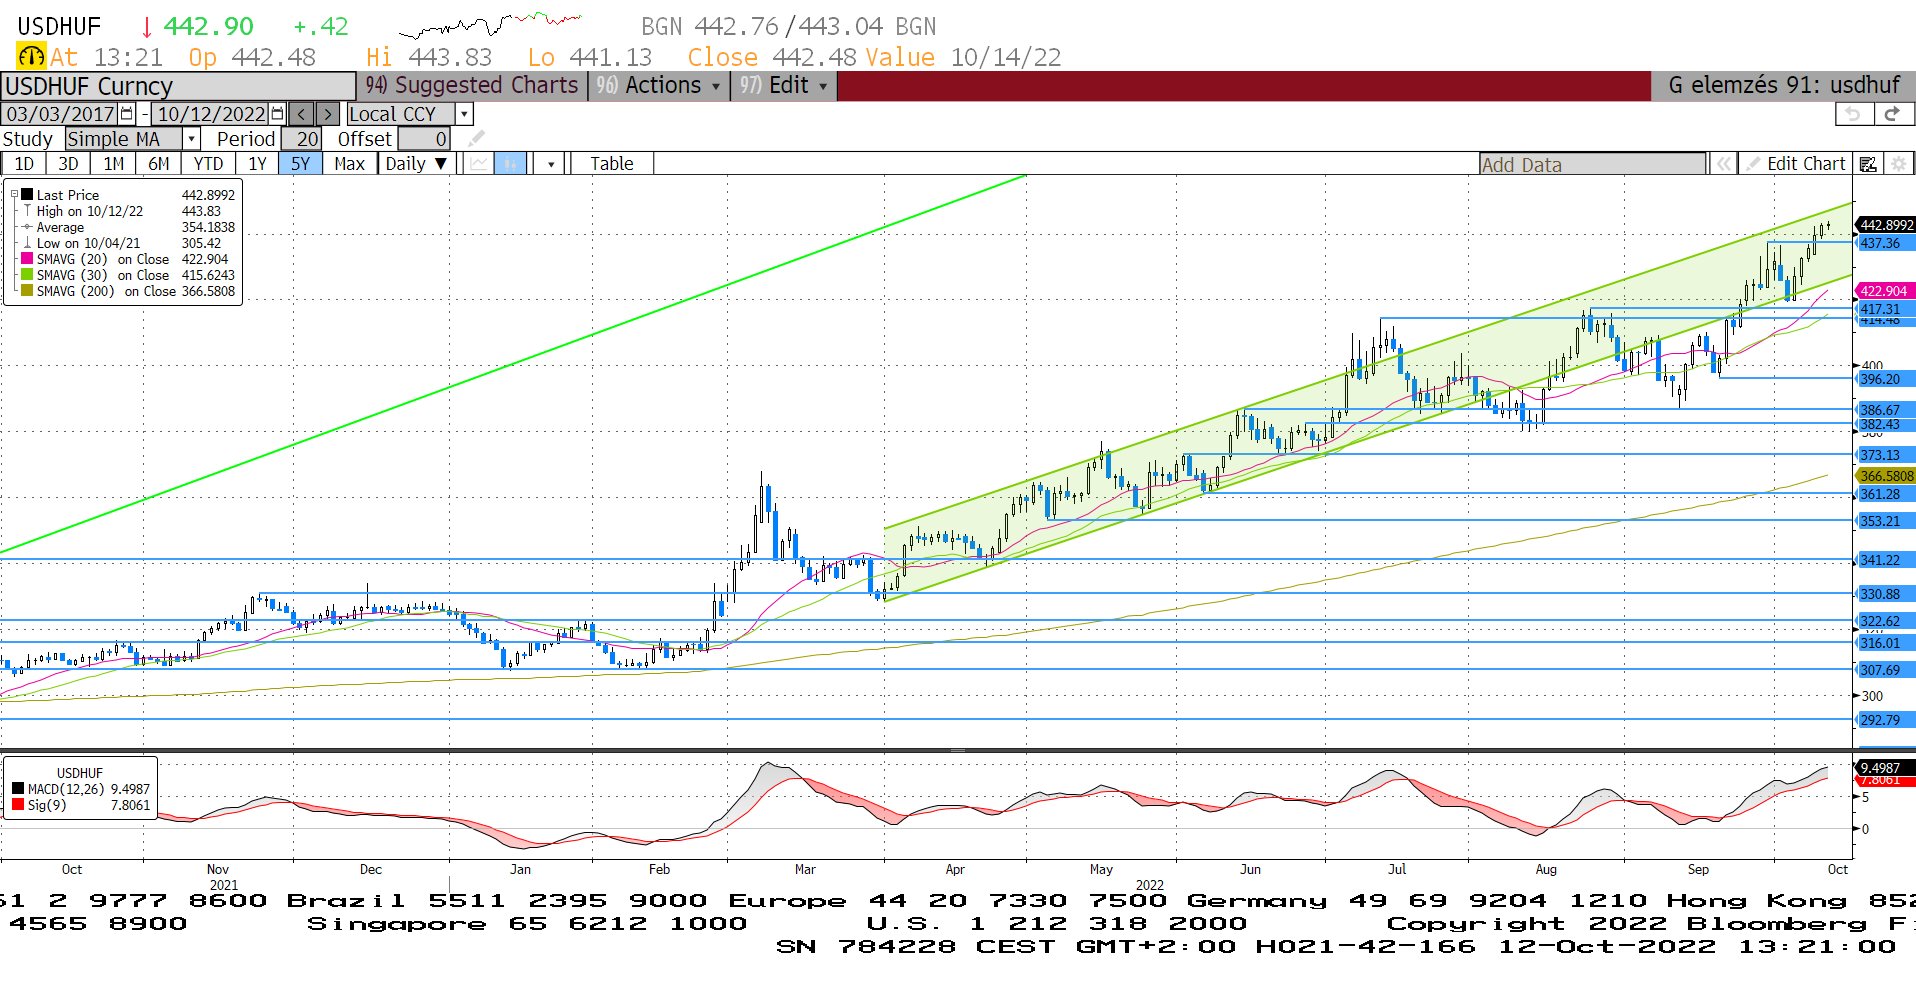Click the G elemzés 91: usdhuf label
1916x1002 pixels.
(1784, 86)
